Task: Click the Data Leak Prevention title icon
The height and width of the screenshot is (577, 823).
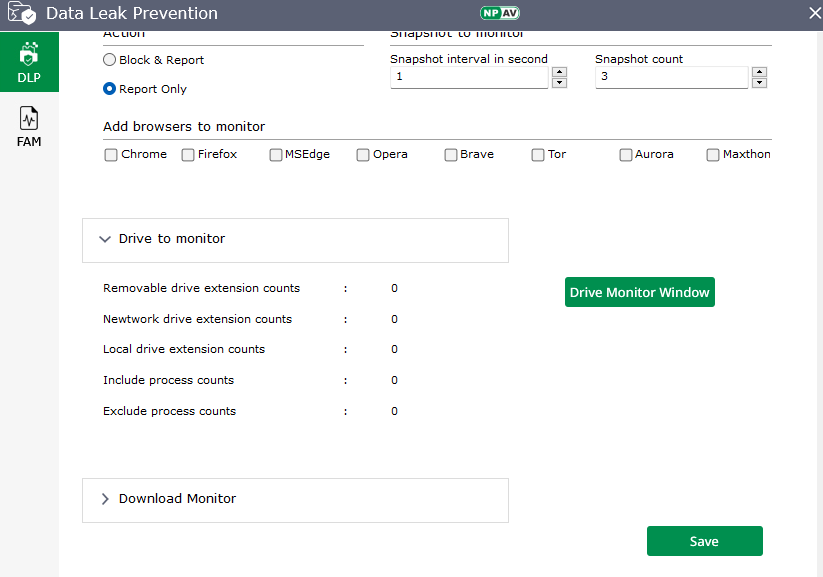Action: click(22, 14)
